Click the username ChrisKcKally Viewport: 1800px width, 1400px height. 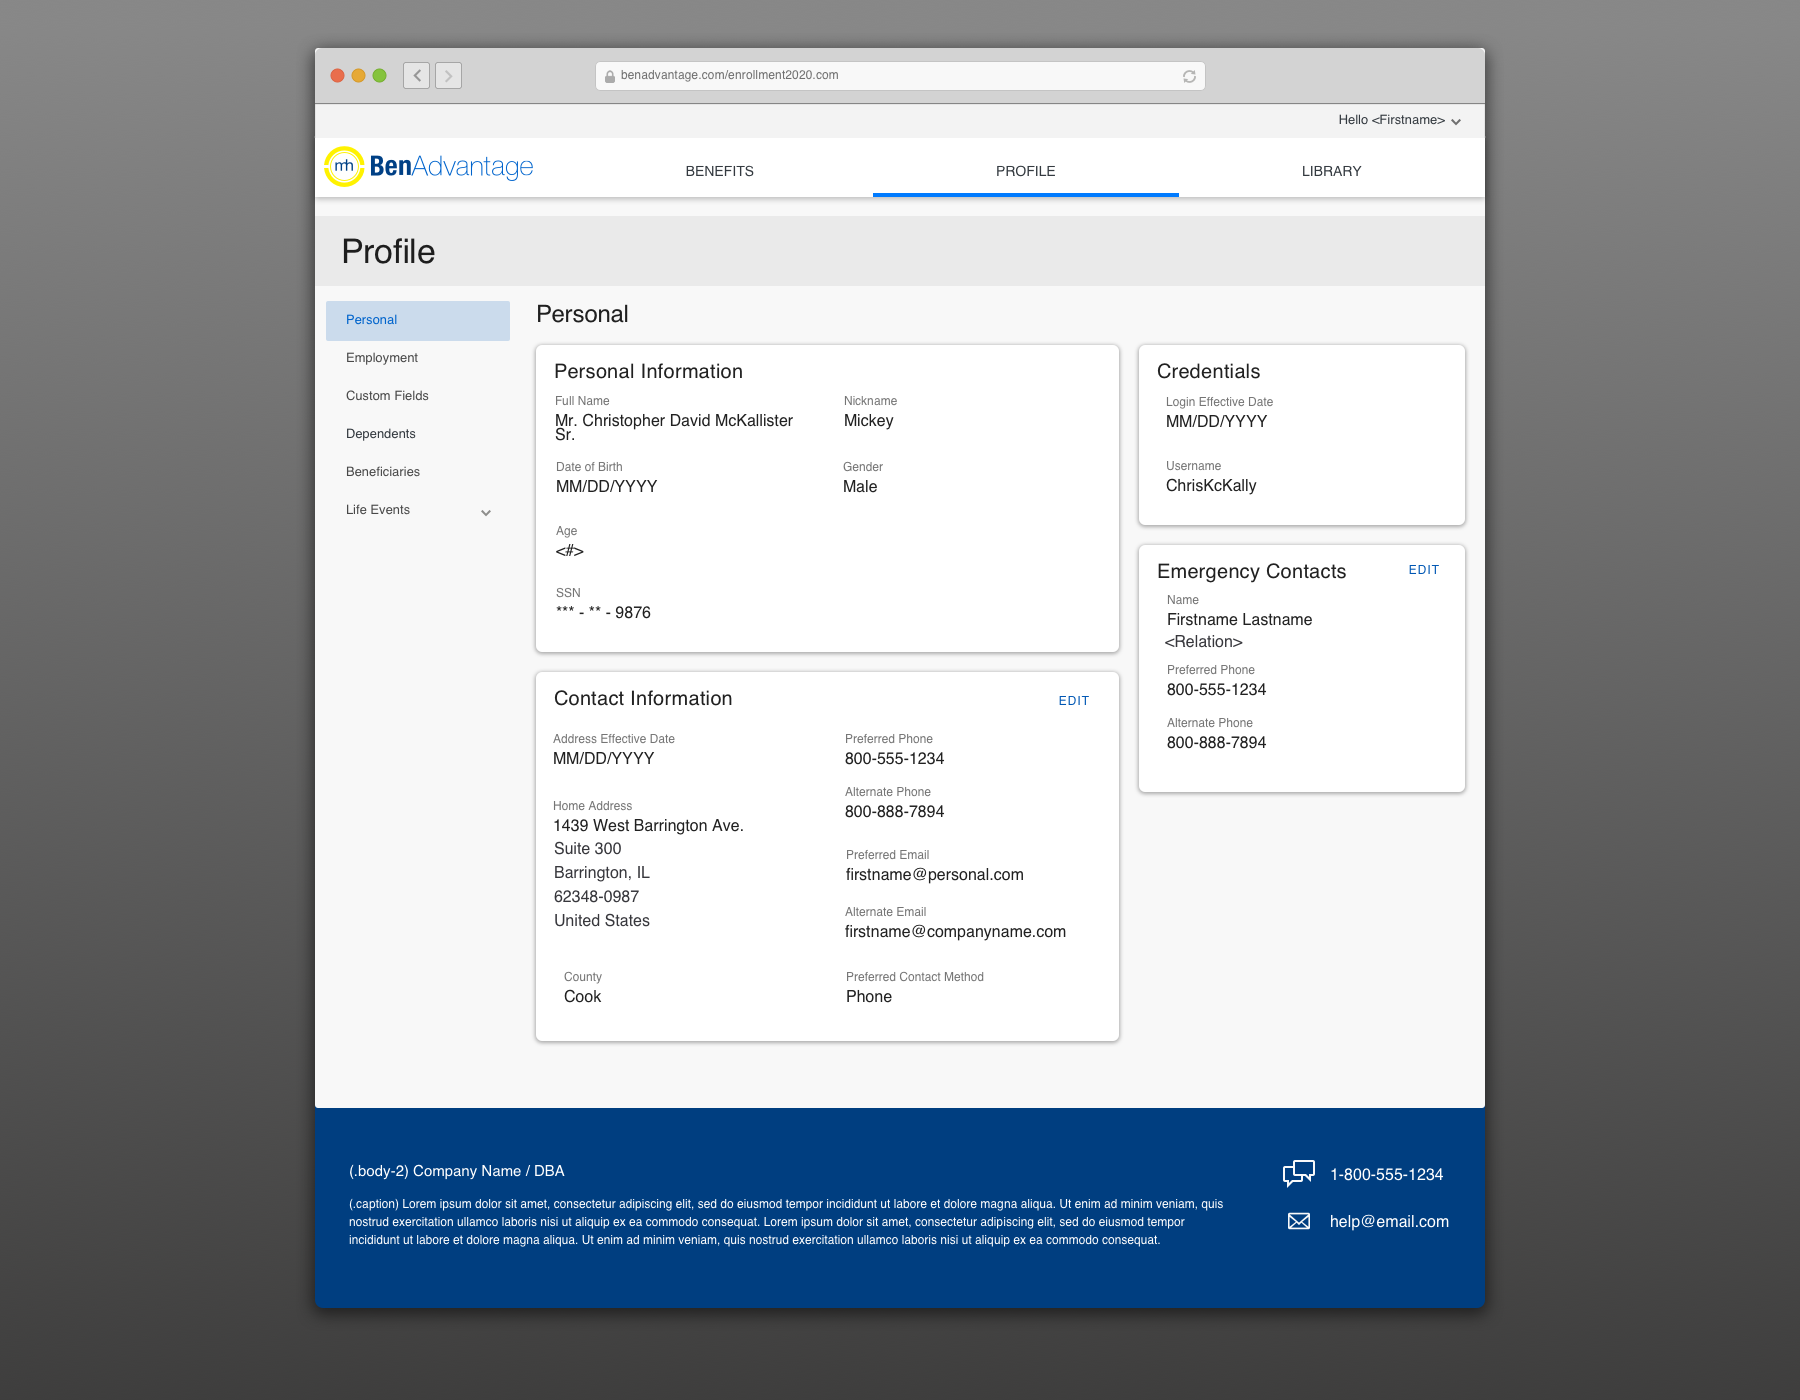pyautogui.click(x=1211, y=486)
